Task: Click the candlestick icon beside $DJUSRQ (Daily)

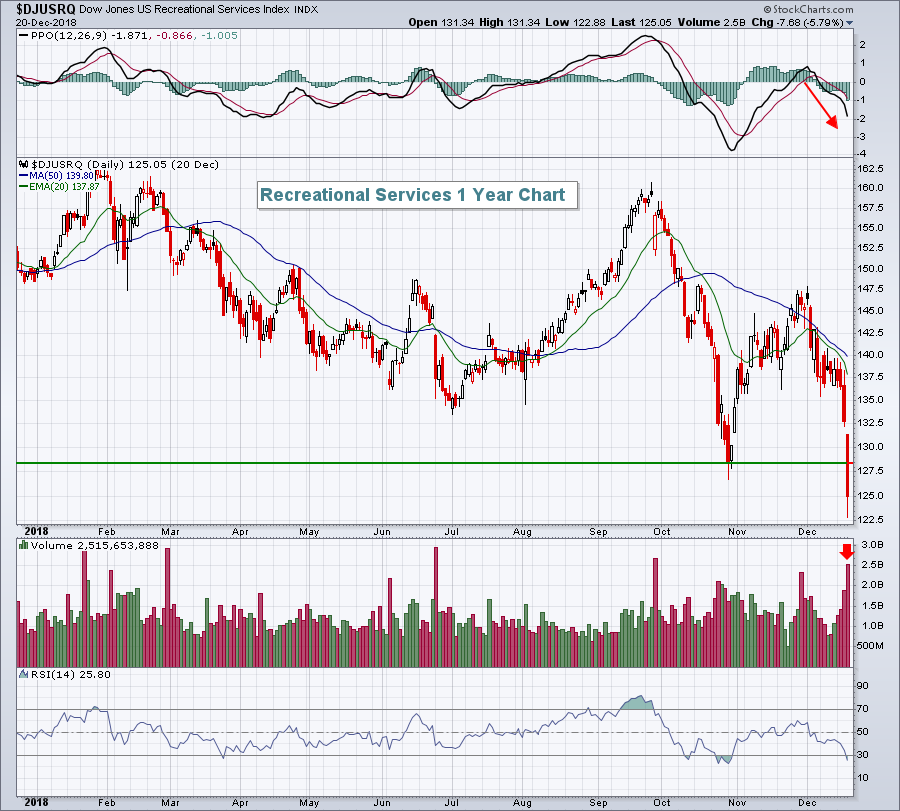Action: 24,165
